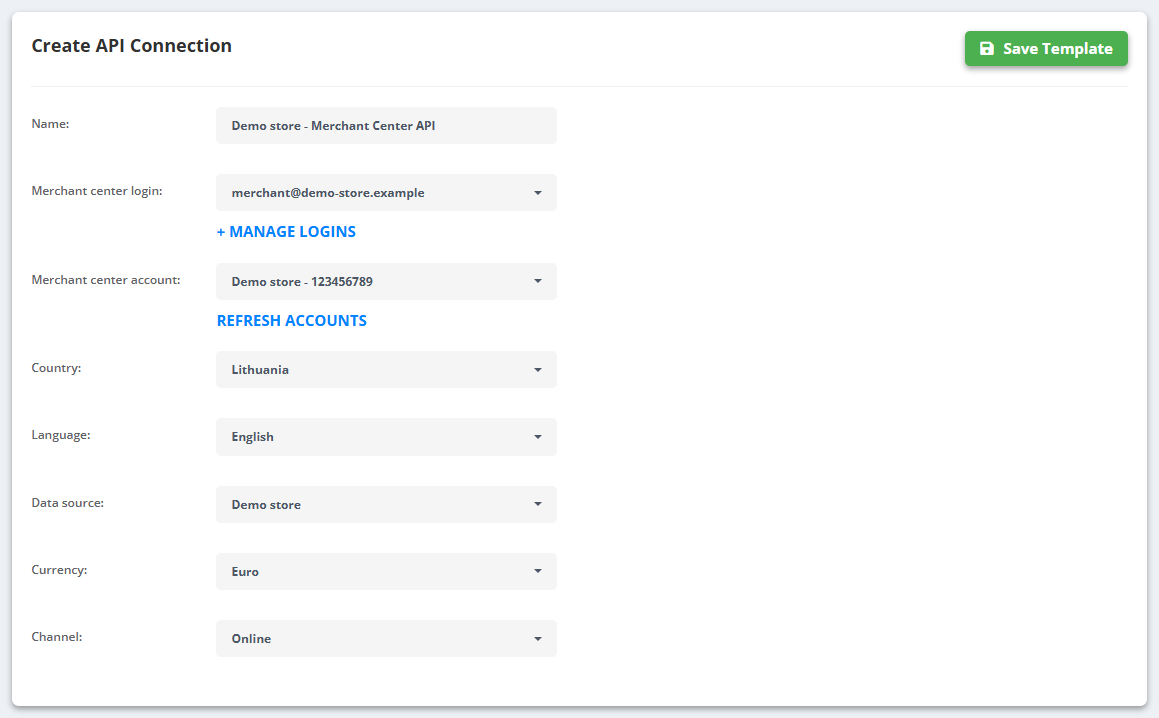This screenshot has height=718, width=1159.
Task: Click the floppy disk icon in Save Template
Action: click(987, 48)
